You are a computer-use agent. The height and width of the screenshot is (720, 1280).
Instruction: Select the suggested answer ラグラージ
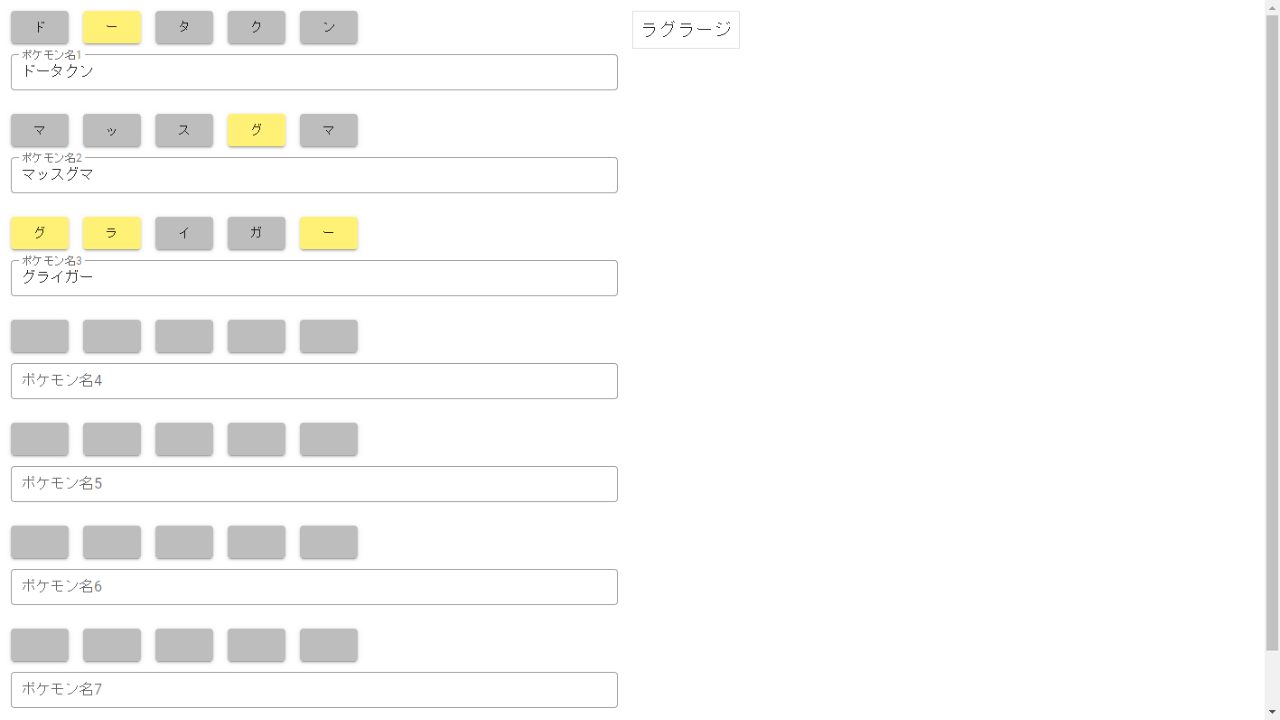pos(686,30)
